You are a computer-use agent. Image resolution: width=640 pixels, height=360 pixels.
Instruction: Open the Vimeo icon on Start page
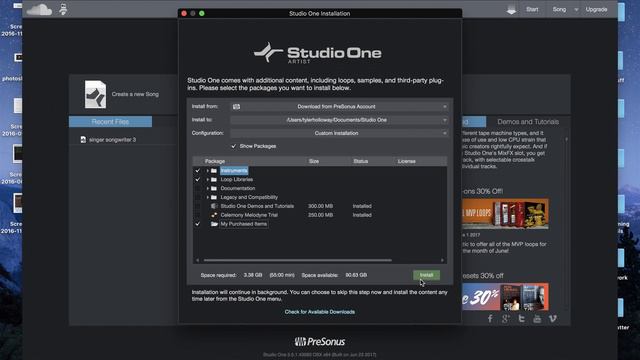pos(553,318)
